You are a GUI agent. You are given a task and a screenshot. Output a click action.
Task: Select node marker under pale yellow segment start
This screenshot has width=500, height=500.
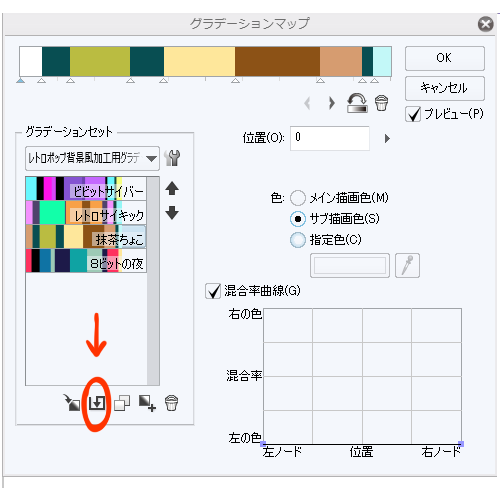click(164, 80)
